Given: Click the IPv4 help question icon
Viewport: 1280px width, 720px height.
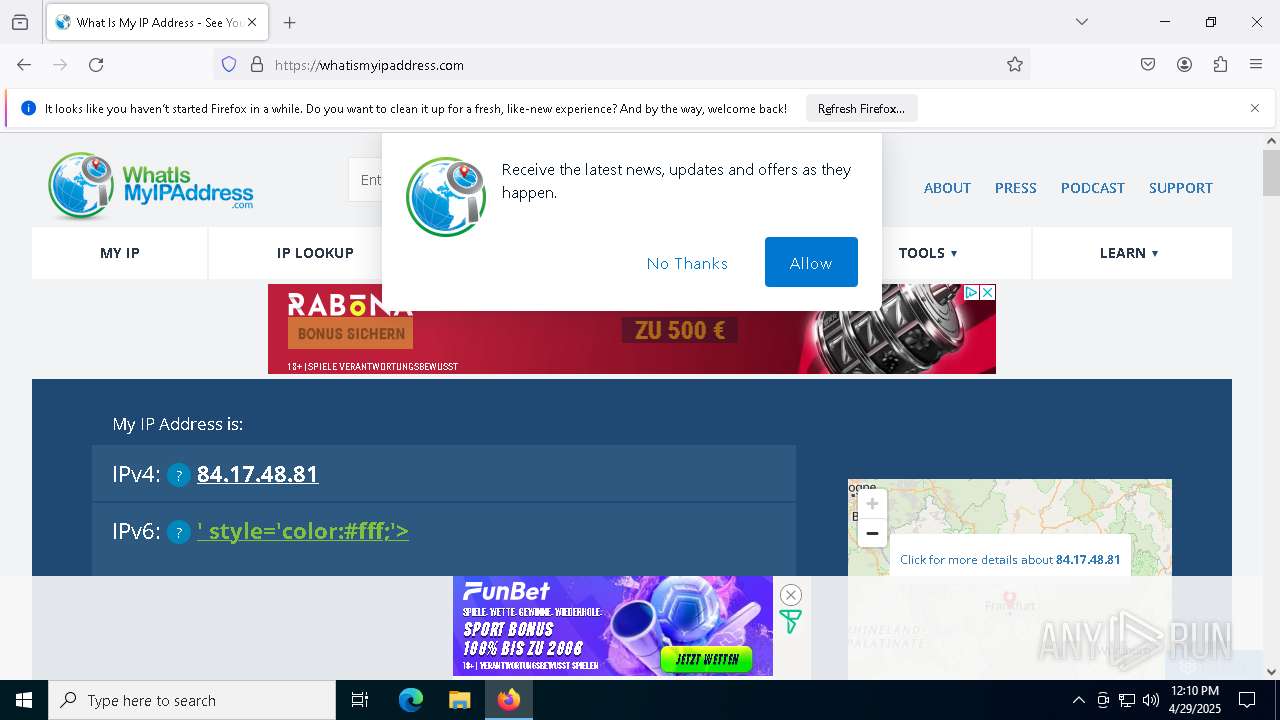Looking at the screenshot, I should point(179,475).
